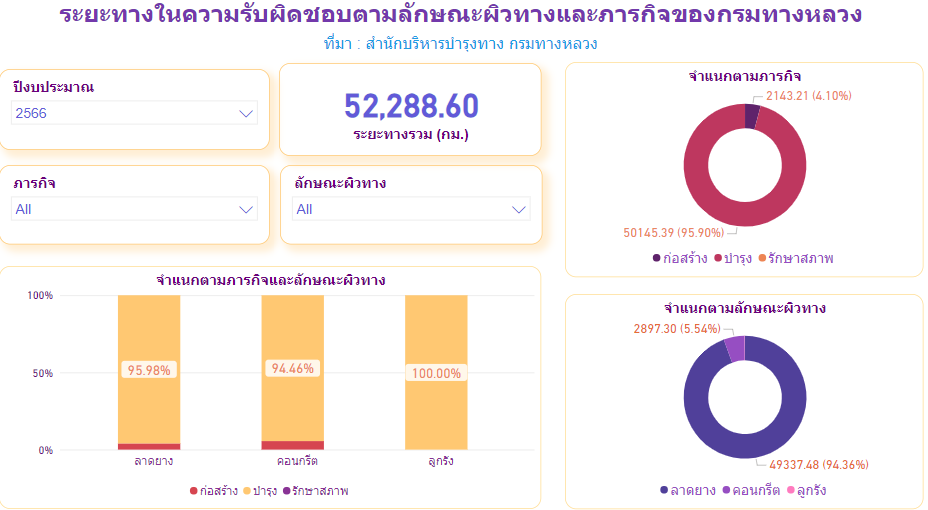This screenshot has width=928, height=510.
Task: Select the คอนกรีต donut slice 5.54%
Action: pyautogui.click(x=736, y=349)
